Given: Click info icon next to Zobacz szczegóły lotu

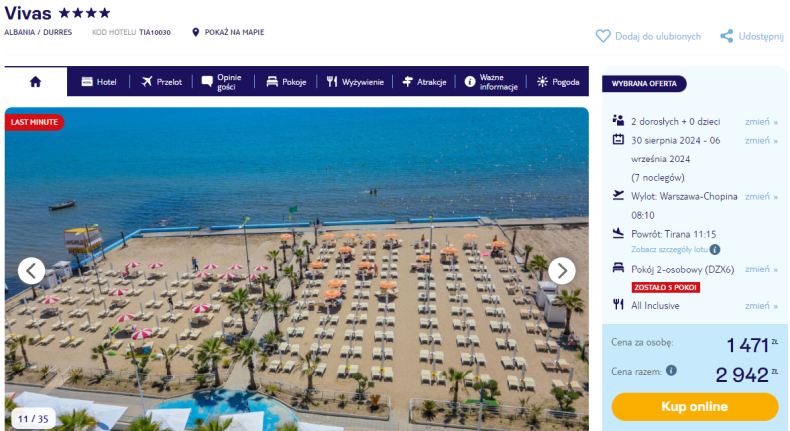Looking at the screenshot, I should click(x=715, y=250).
